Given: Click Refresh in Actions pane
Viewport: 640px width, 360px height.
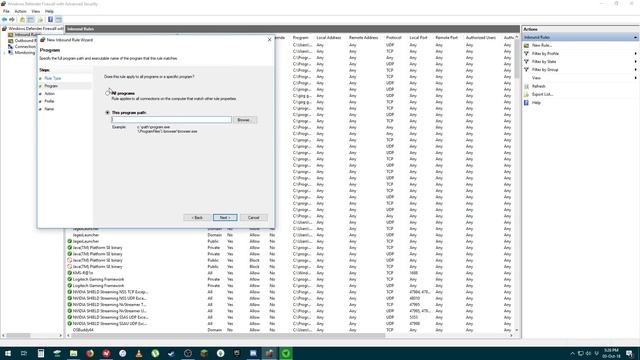Looking at the screenshot, I should click(538, 86).
